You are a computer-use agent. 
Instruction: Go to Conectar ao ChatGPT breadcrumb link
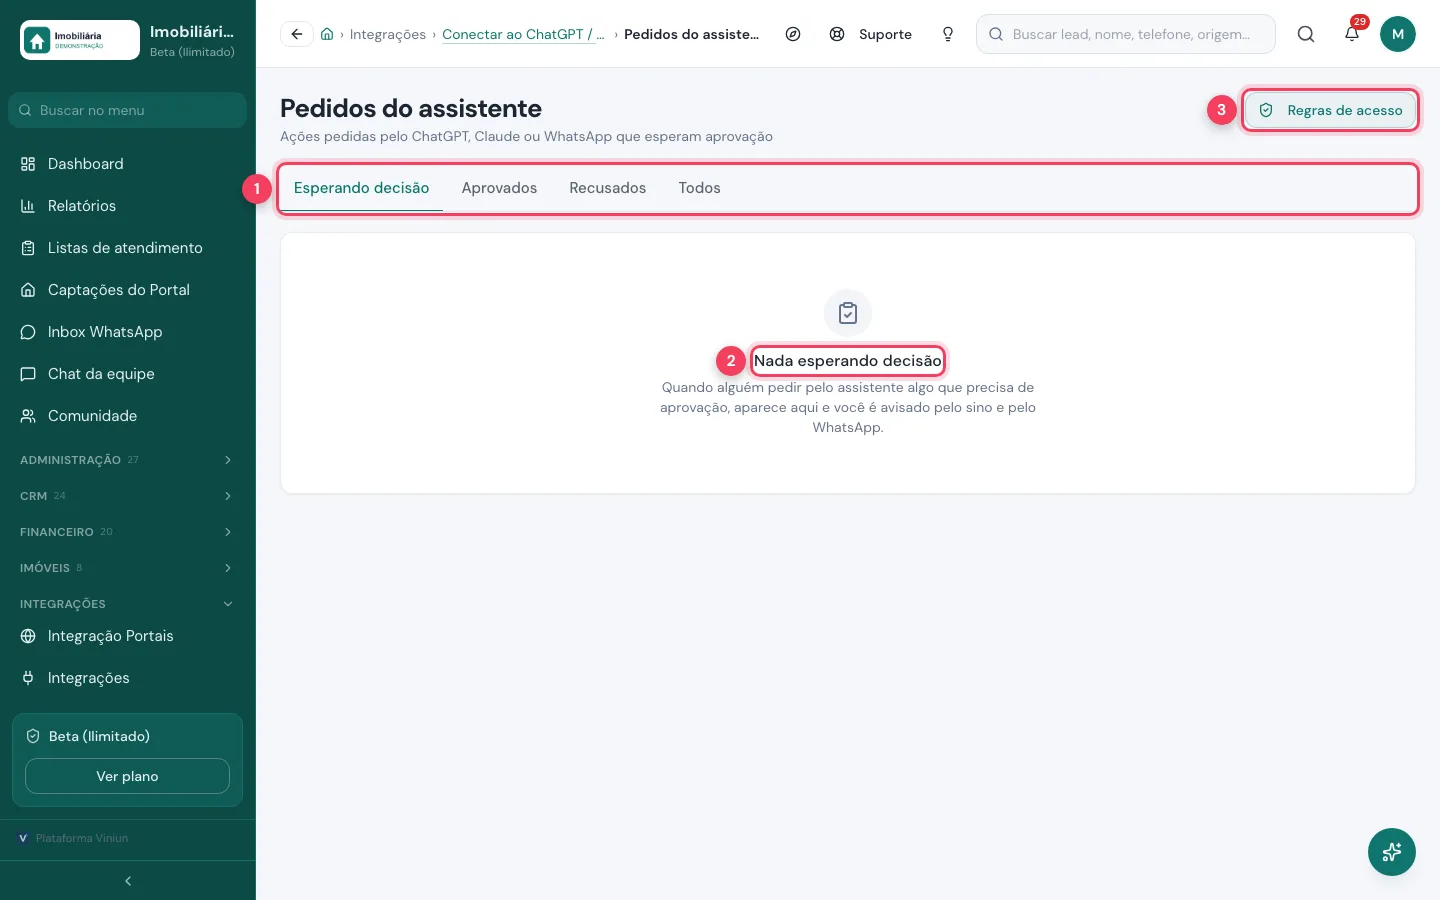point(523,34)
